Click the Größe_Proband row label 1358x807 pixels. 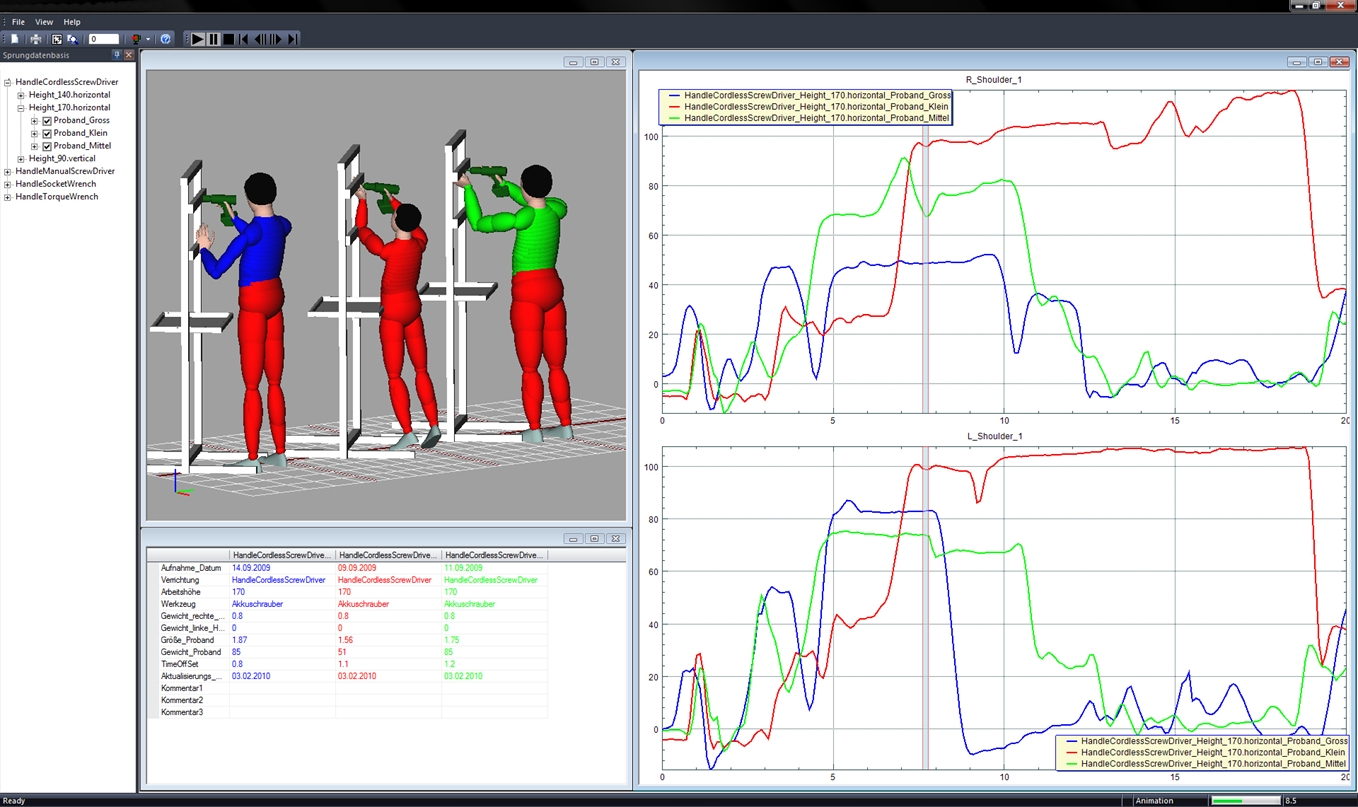point(187,640)
